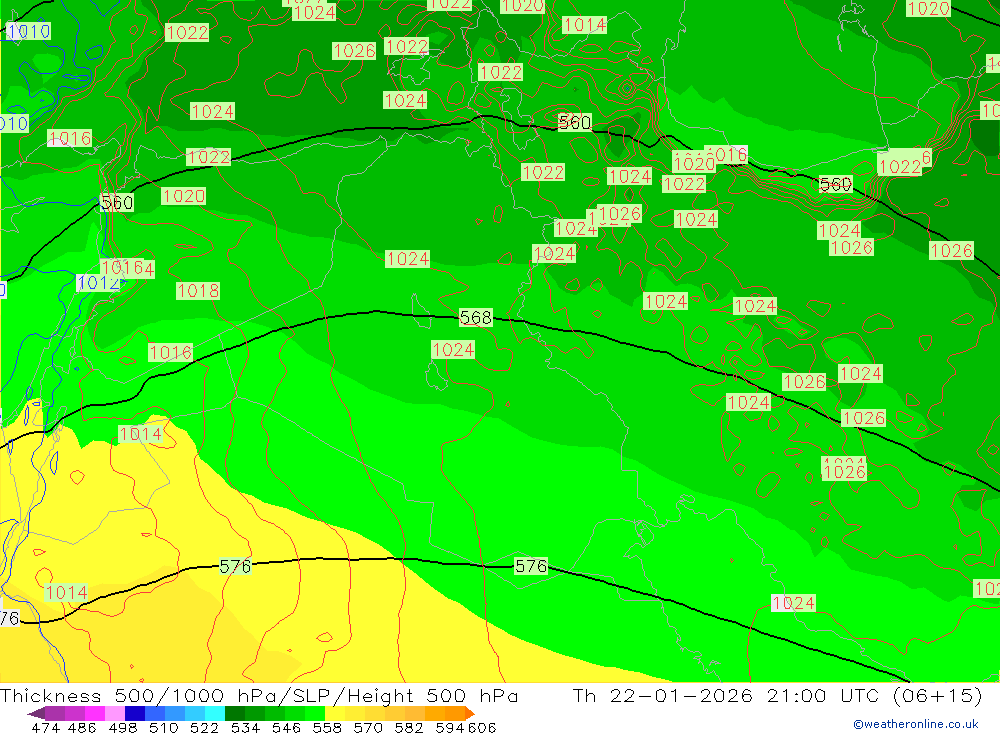
Task: Click the legend value 606
Action: tap(482, 727)
